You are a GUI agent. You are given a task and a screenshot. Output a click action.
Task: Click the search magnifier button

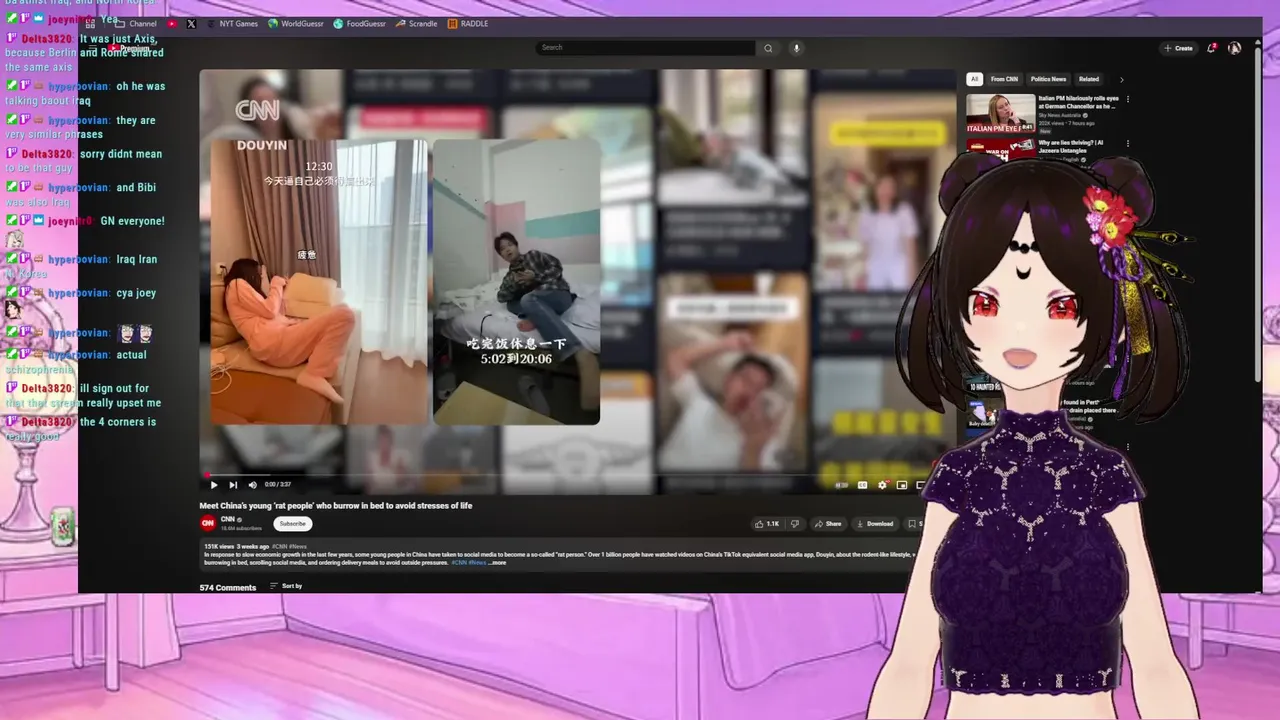coord(768,48)
